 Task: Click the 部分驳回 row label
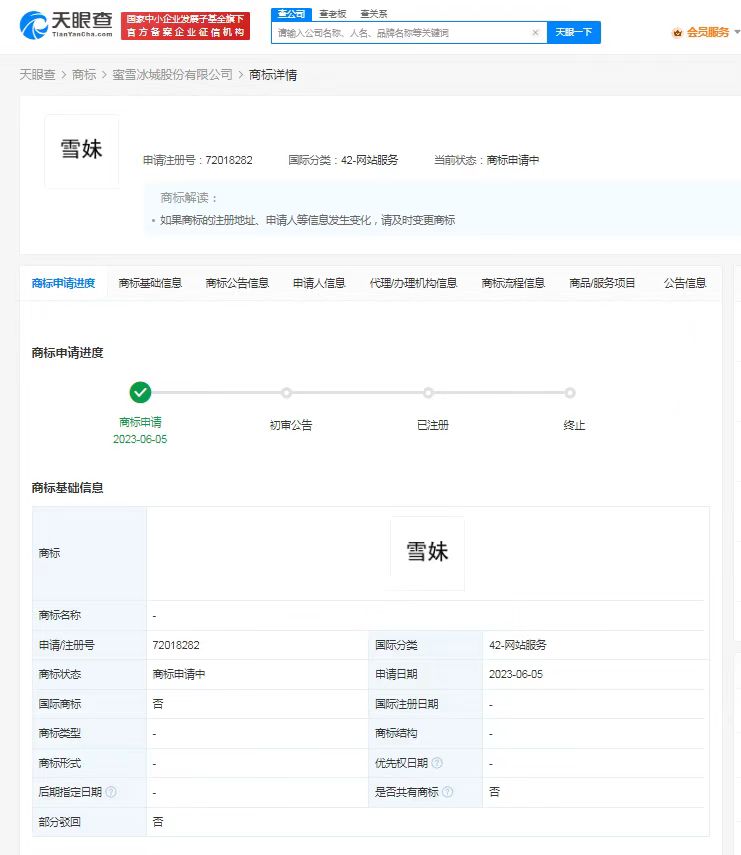(59, 822)
